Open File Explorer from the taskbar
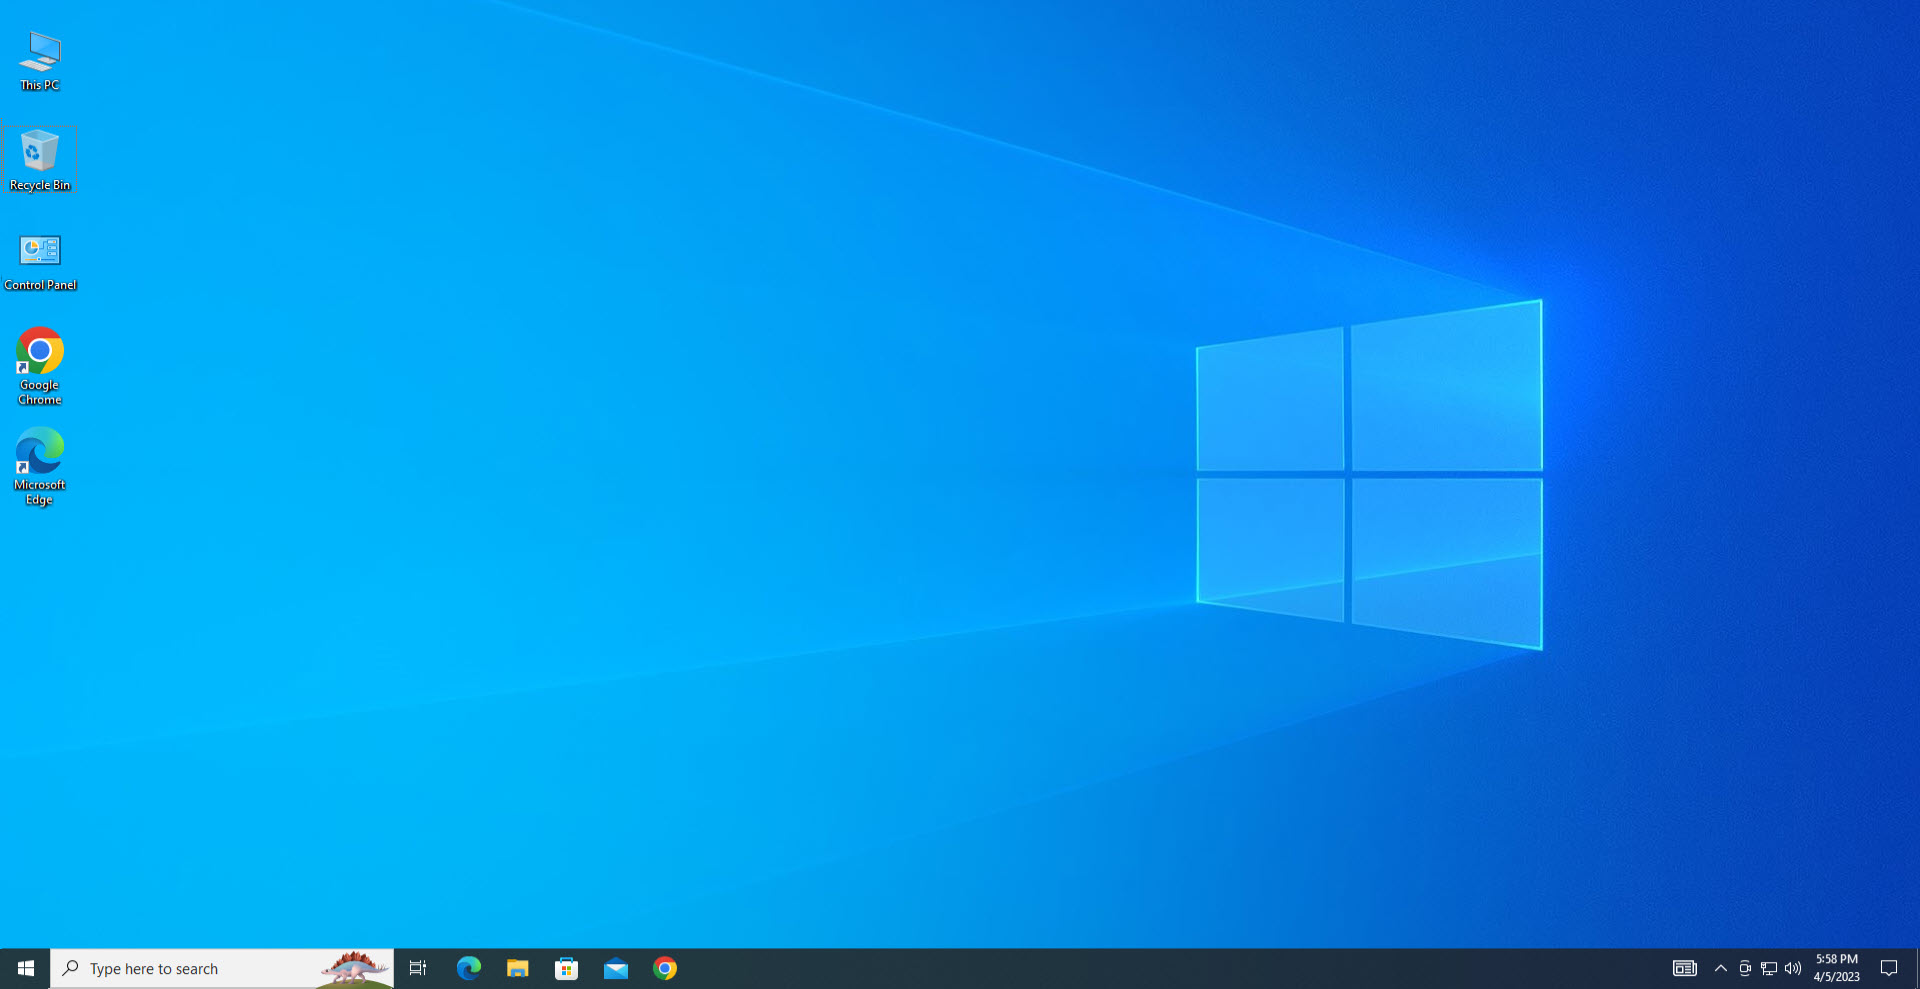This screenshot has width=1920, height=989. [x=517, y=968]
